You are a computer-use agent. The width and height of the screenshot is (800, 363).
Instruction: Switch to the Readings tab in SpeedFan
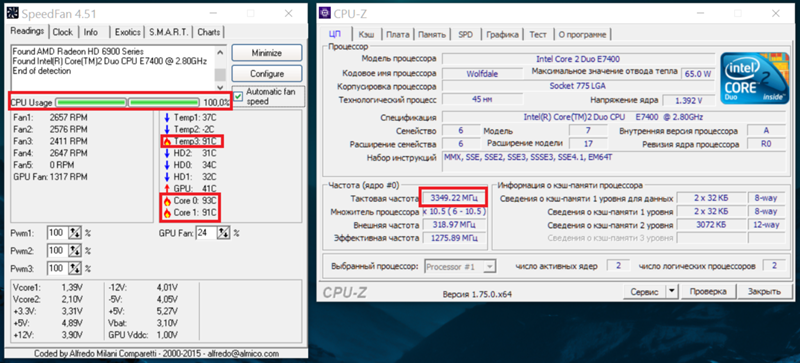pyautogui.click(x=27, y=31)
